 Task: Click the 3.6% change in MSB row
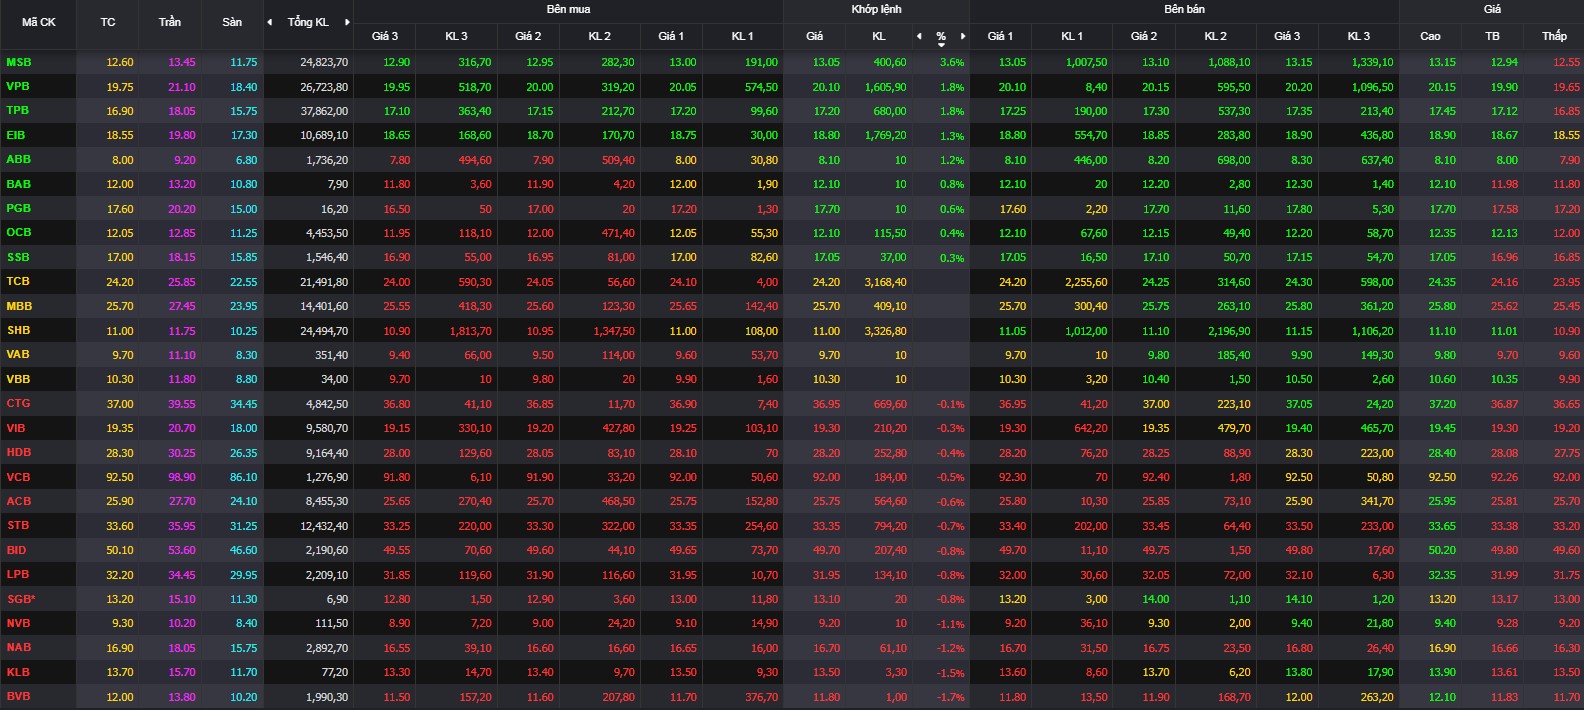coord(952,62)
